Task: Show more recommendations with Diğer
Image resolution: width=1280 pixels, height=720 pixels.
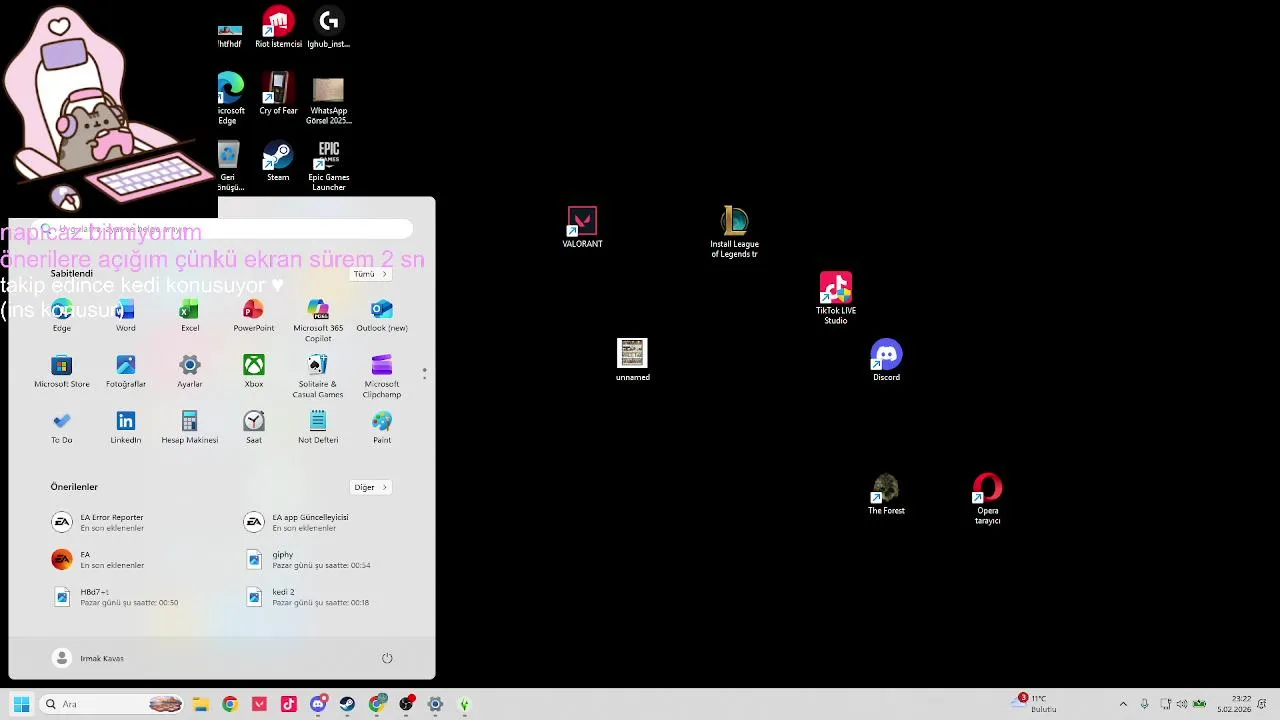Action: pos(370,487)
